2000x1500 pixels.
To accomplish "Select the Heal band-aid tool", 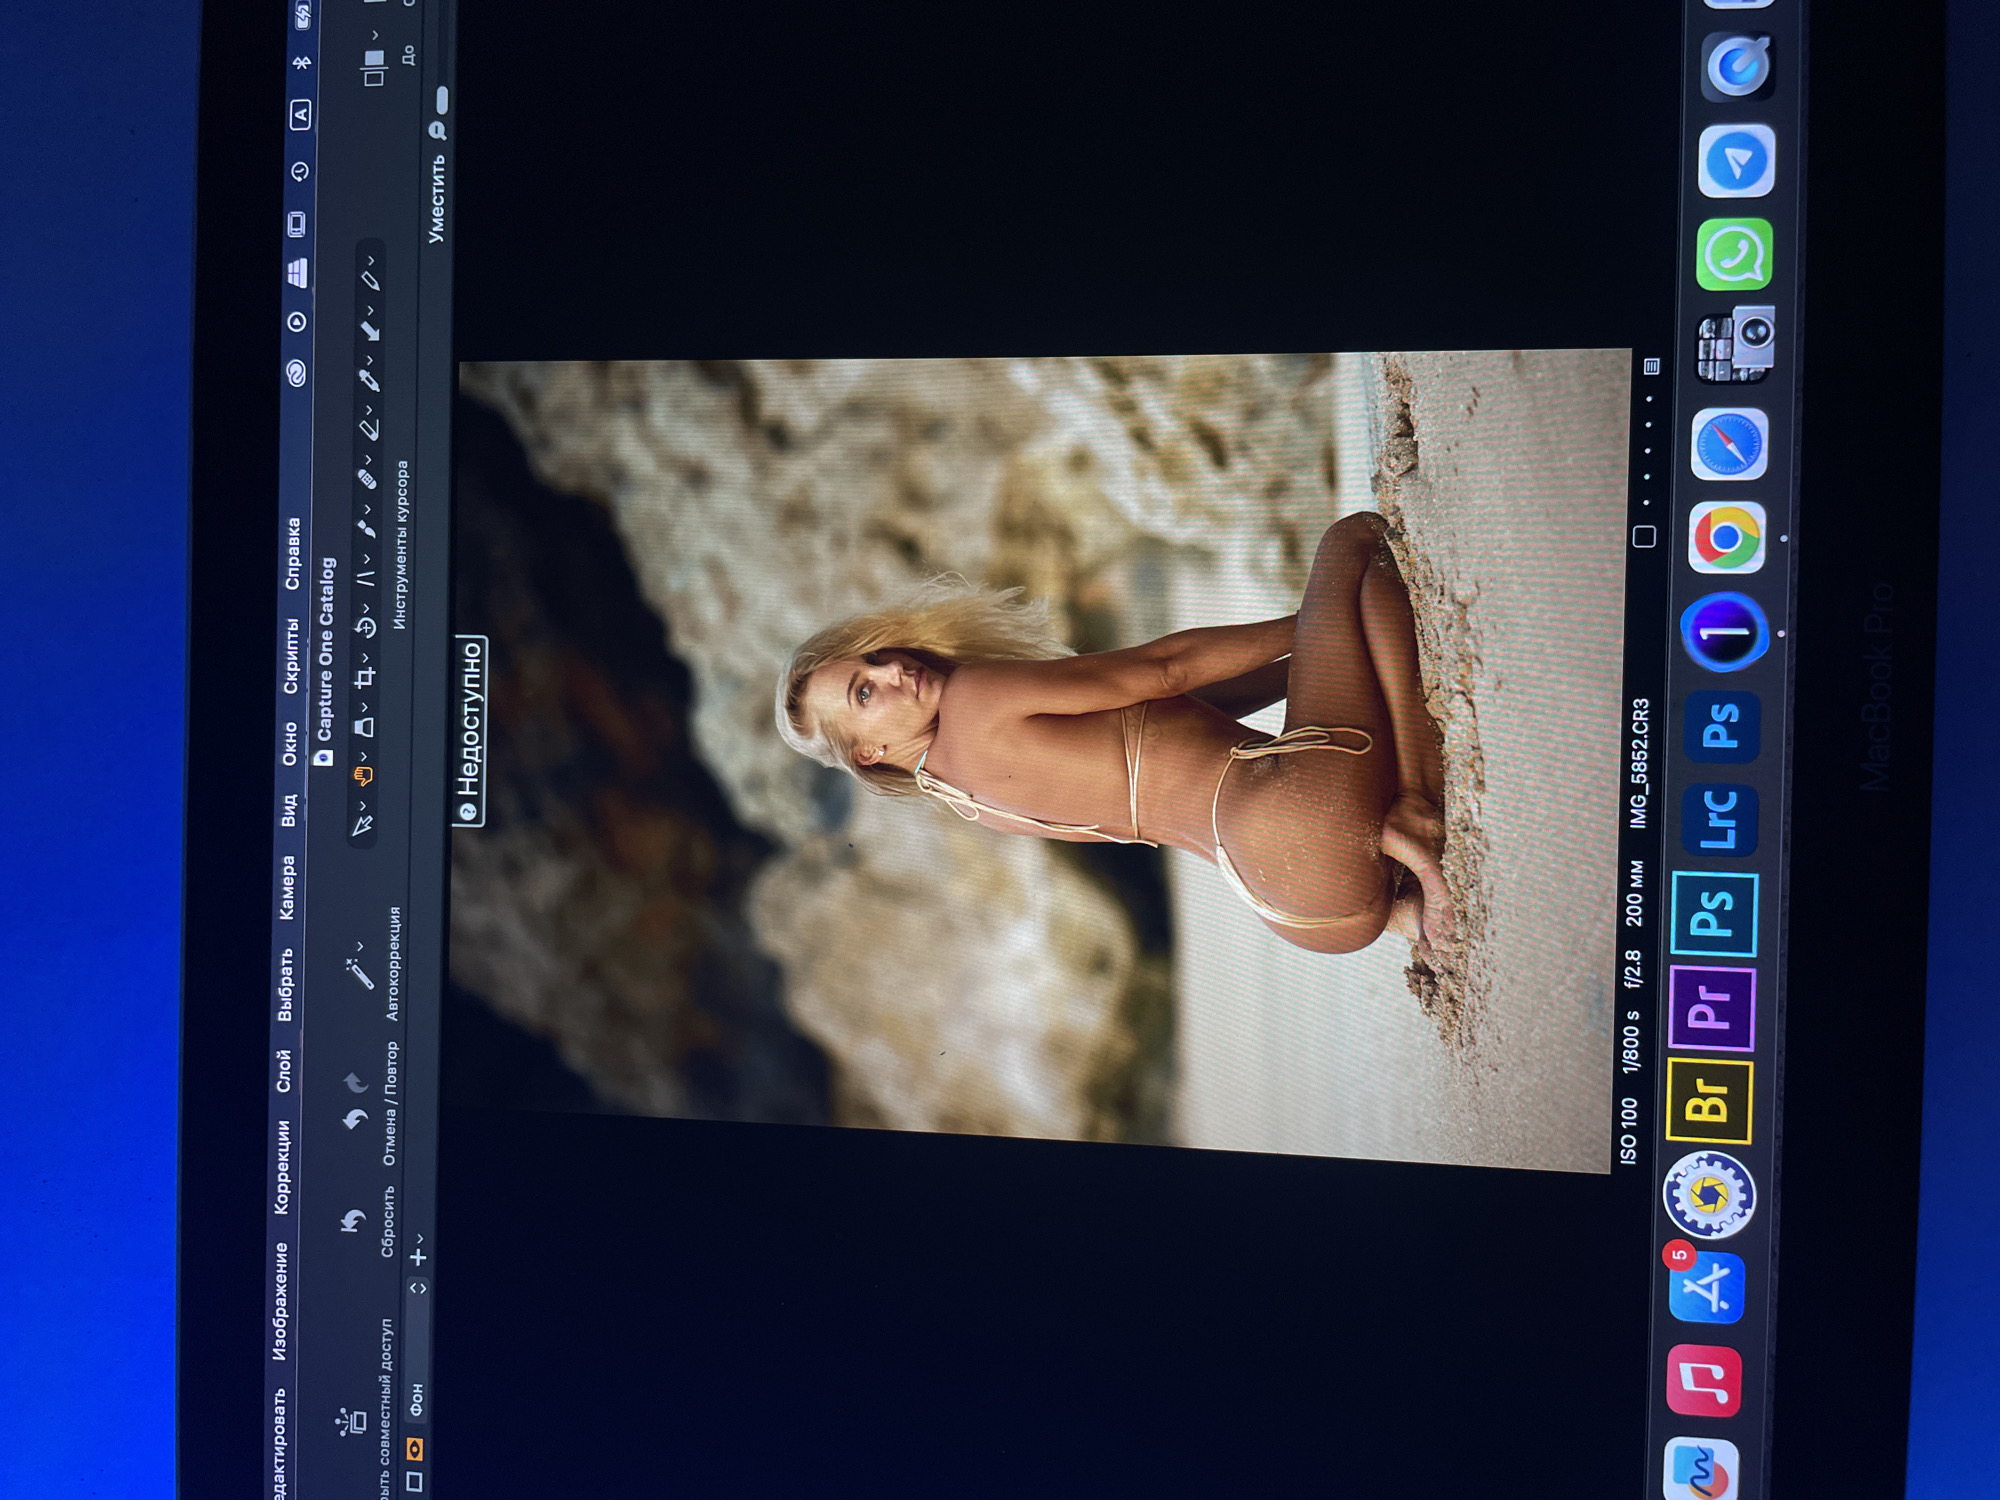I will (368, 479).
